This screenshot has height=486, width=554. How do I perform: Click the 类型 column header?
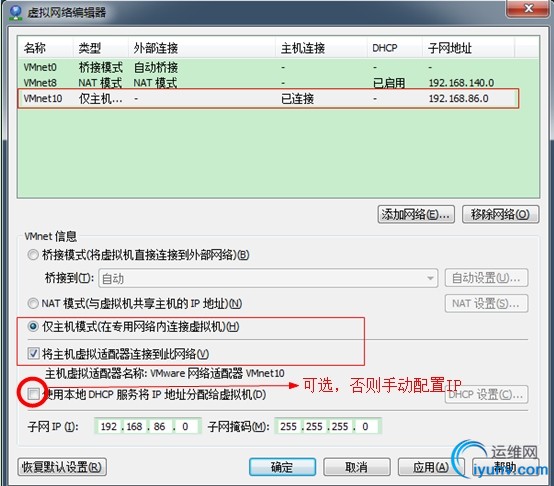pos(101,48)
